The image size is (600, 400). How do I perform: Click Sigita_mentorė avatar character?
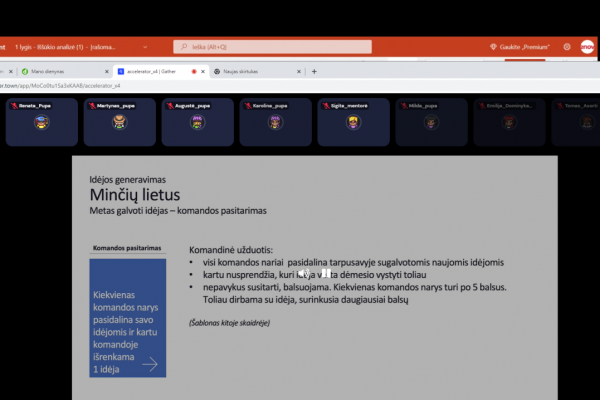click(354, 122)
